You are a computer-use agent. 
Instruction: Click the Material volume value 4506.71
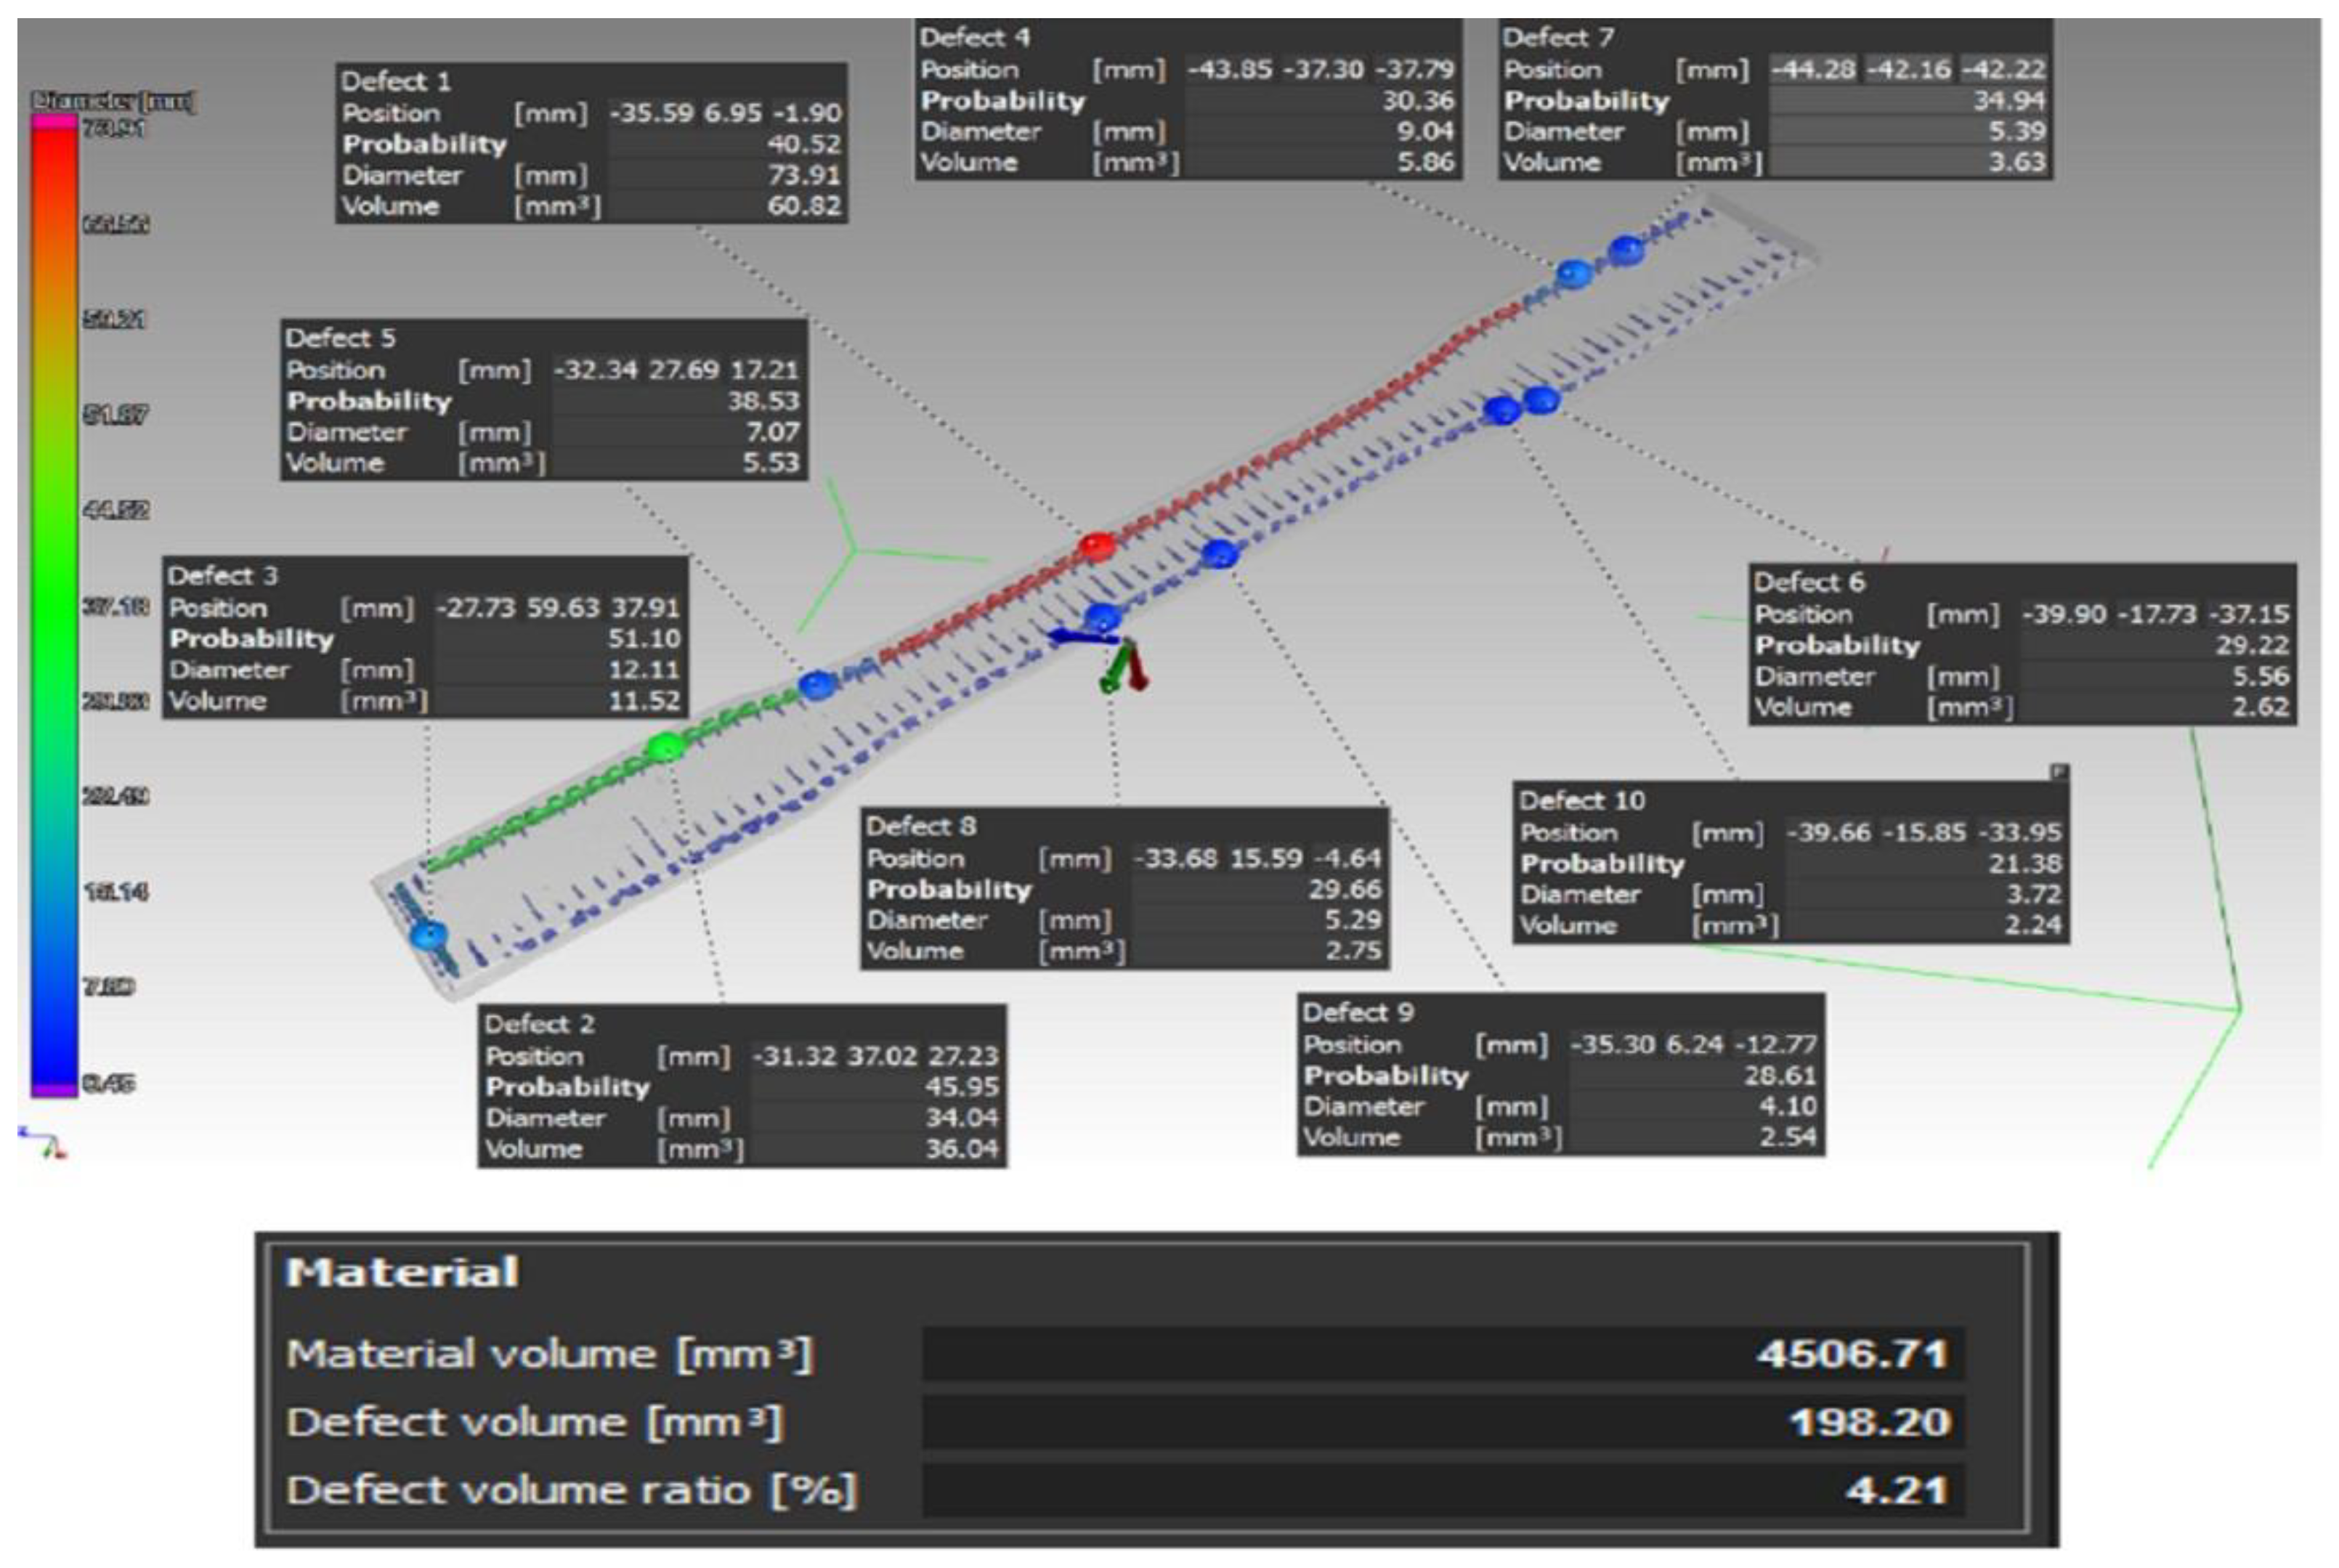(x=1851, y=1354)
